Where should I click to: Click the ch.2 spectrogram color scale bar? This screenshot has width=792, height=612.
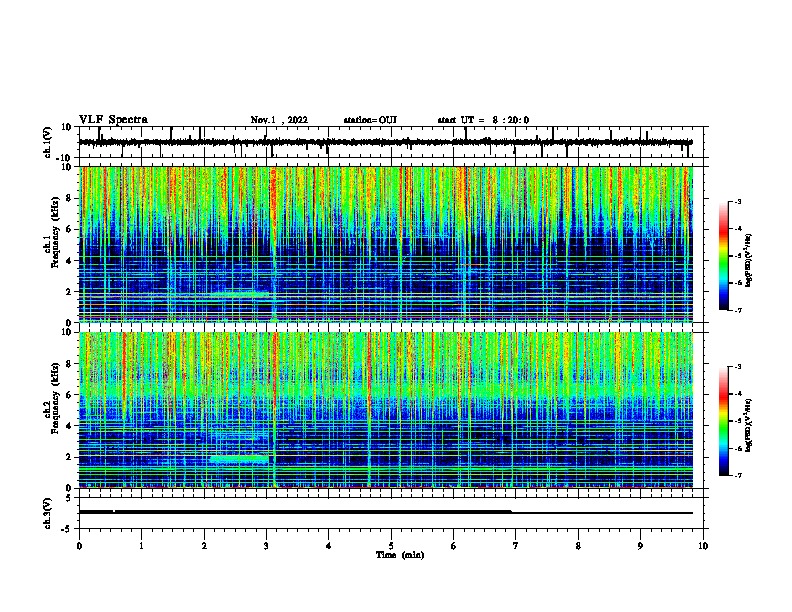point(724,421)
